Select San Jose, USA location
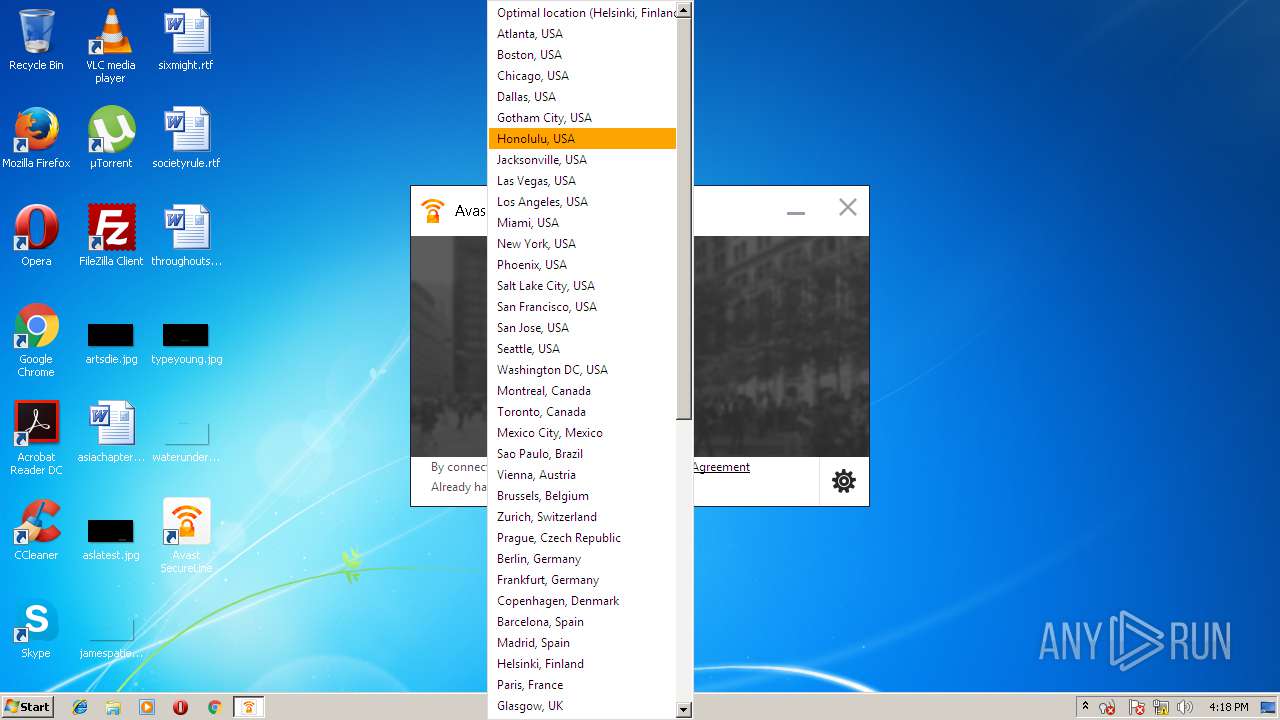The image size is (1280, 720). coord(582,328)
